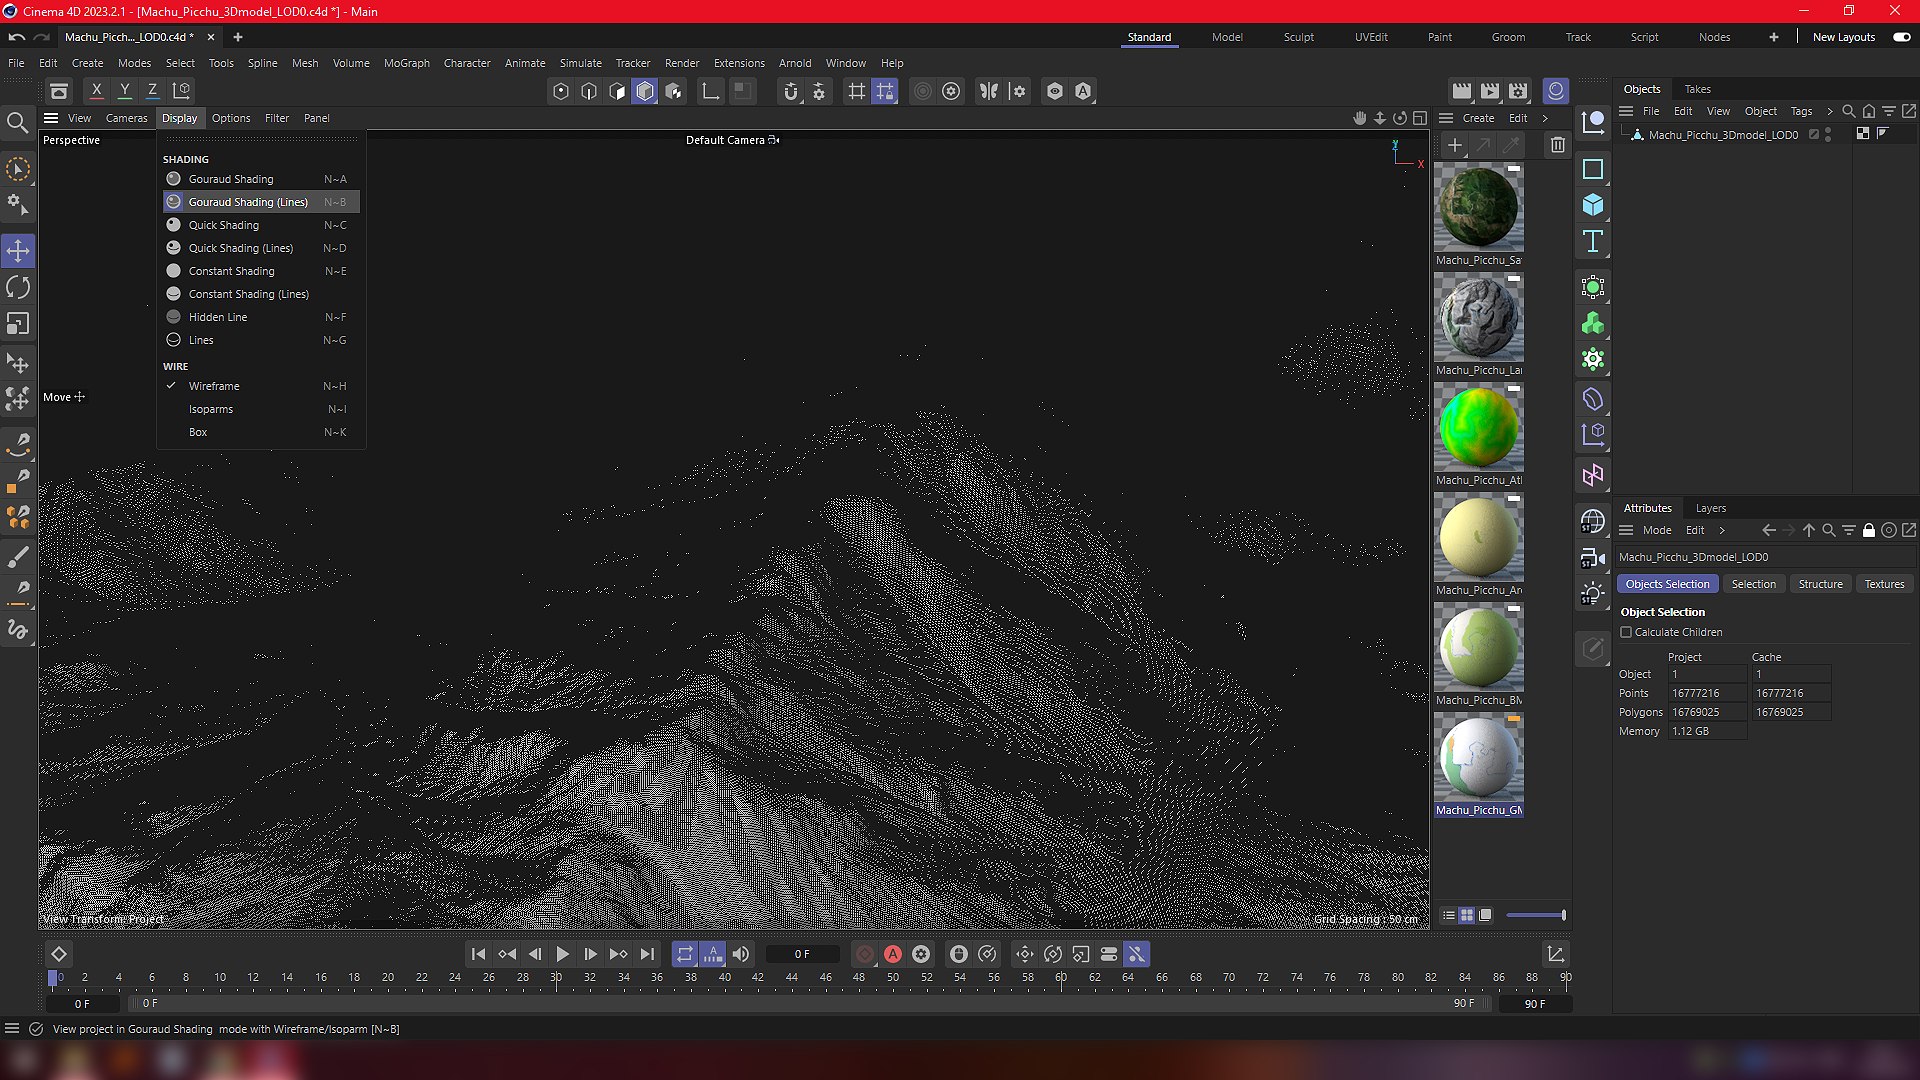Enable Calculate Children checkbox
This screenshot has height=1080, width=1920.
point(1626,632)
